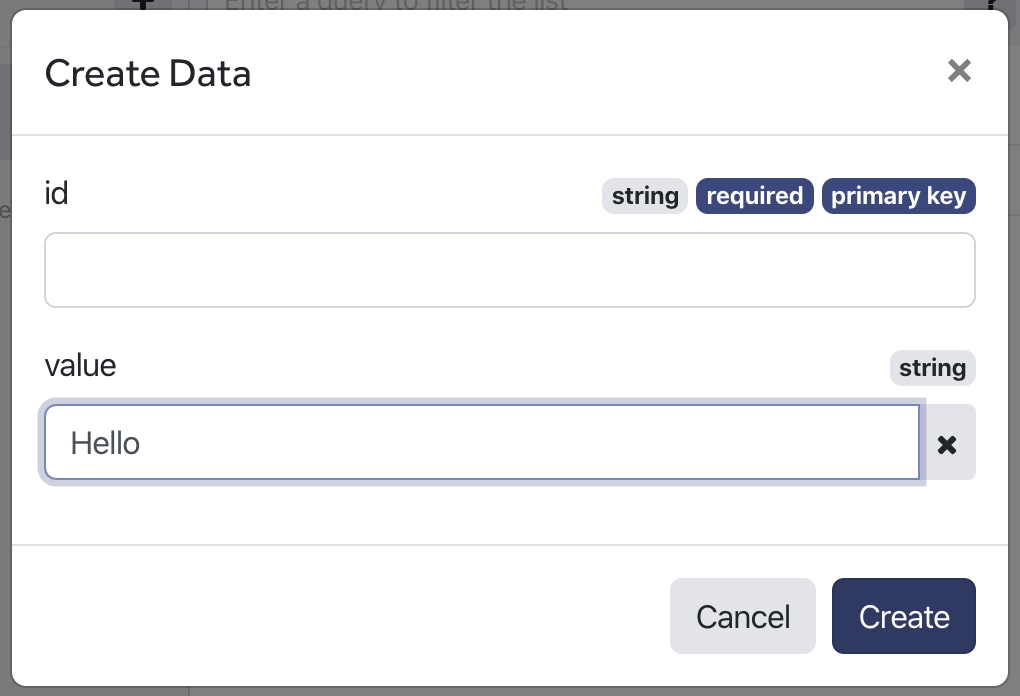Click the 'required' badge on id field

point(754,196)
